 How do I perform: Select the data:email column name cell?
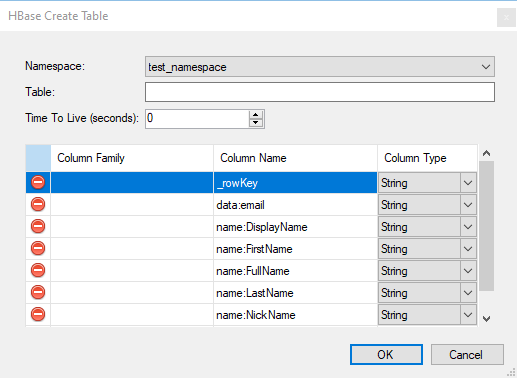pos(295,205)
